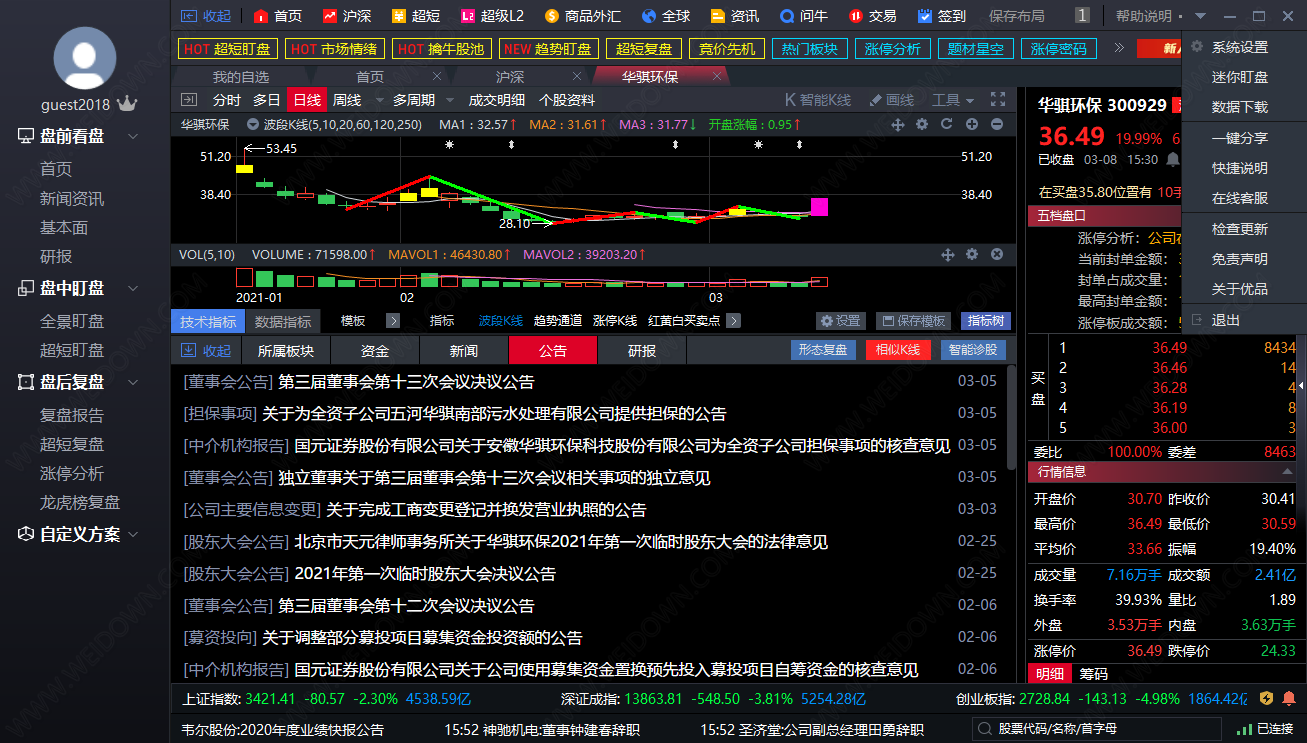Refresh the K-line chart

[947, 125]
